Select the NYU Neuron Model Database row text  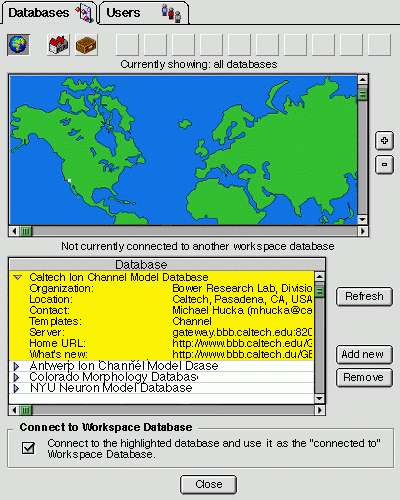point(111,388)
